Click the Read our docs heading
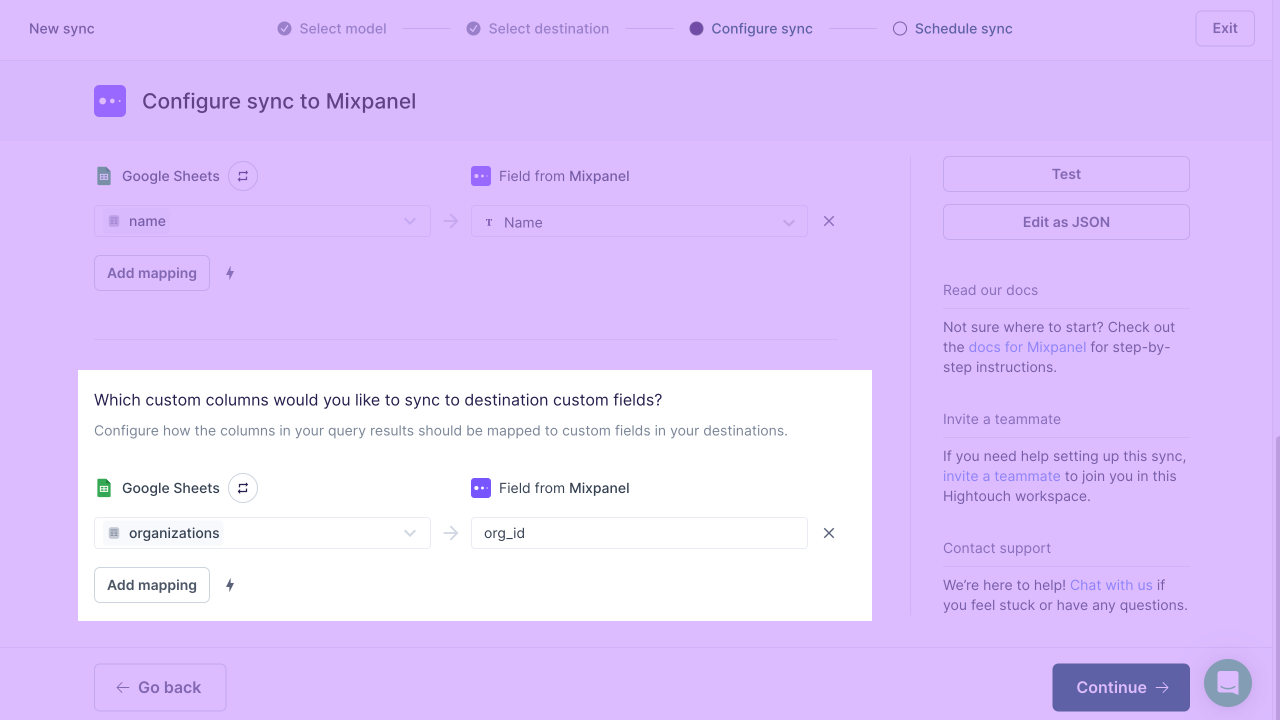The width and height of the screenshot is (1280, 720). (990, 290)
